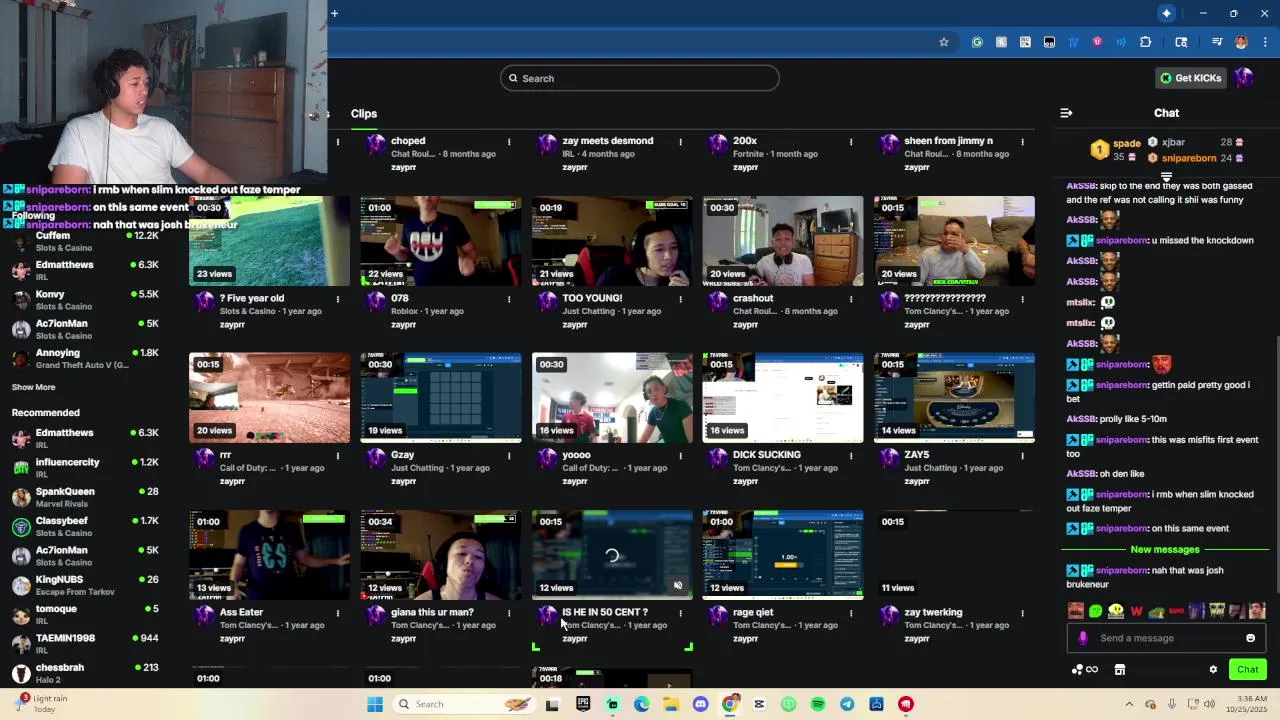1280x720 pixels.
Task: Open the QR code extension icon
Action: click(x=1025, y=42)
